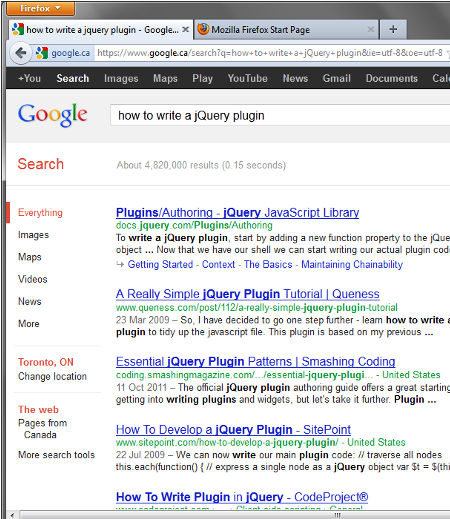Image resolution: width=450 pixels, height=519 pixels.
Task: Open a new tab with the plus button
Action: (x=393, y=29)
